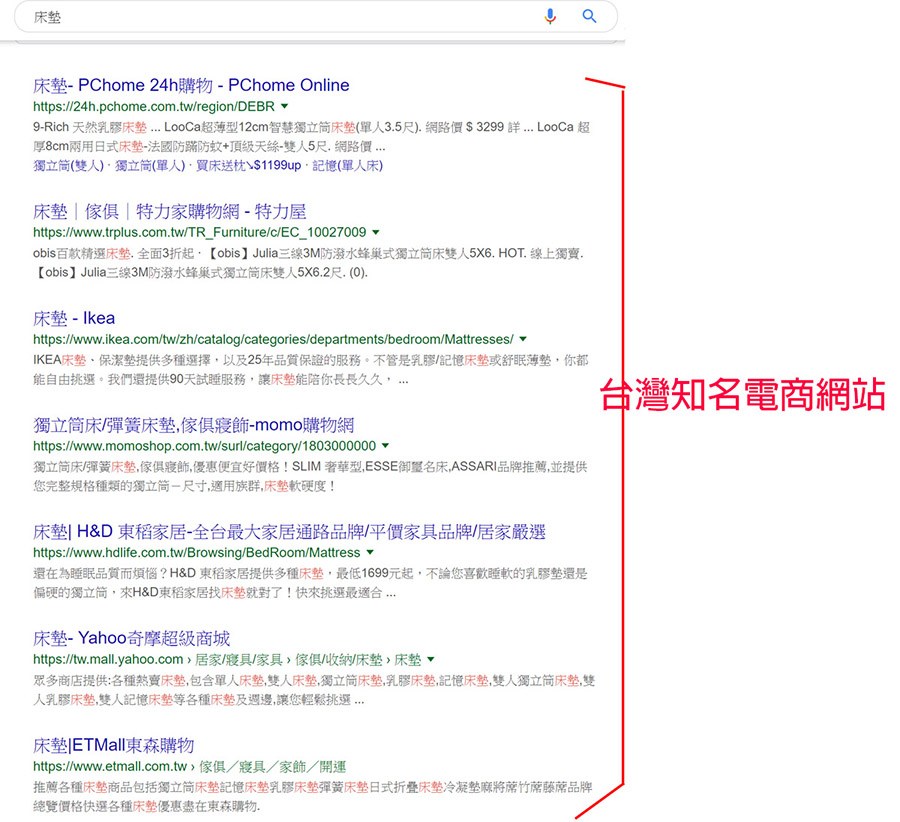The height and width of the screenshot is (822, 900).
Task: Expand dropdown arrow beside trplus.com.tw URL
Action: 375,232
